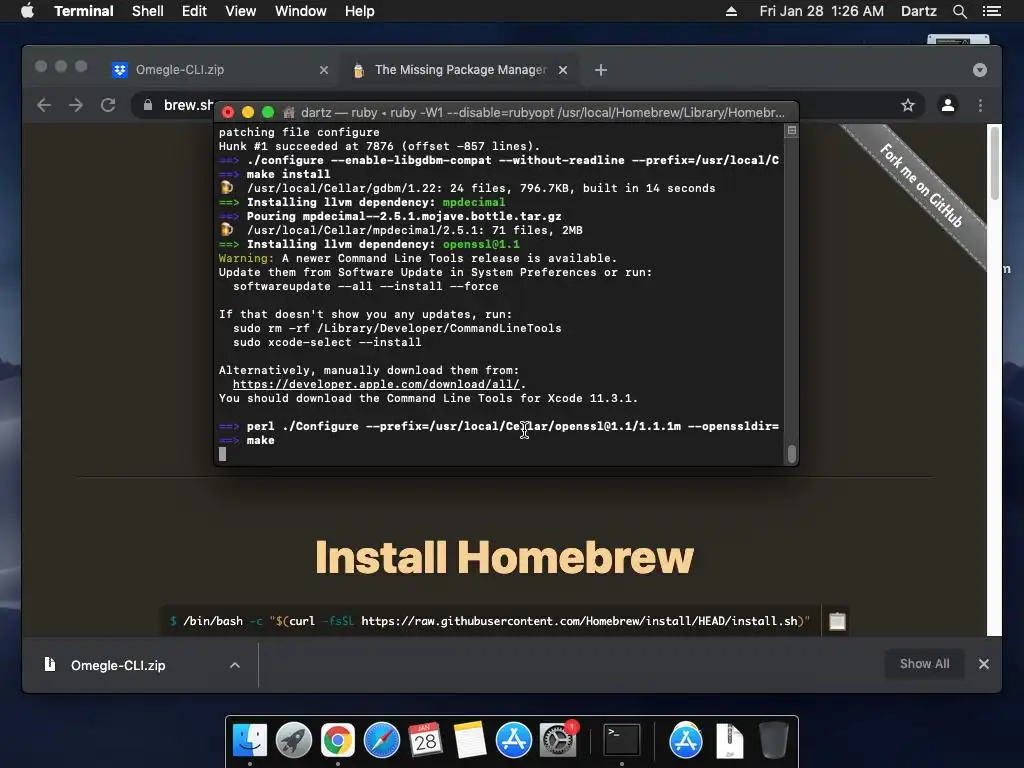The image size is (1024, 768).
Task: Reload the brew.sh page
Action: pos(108,105)
